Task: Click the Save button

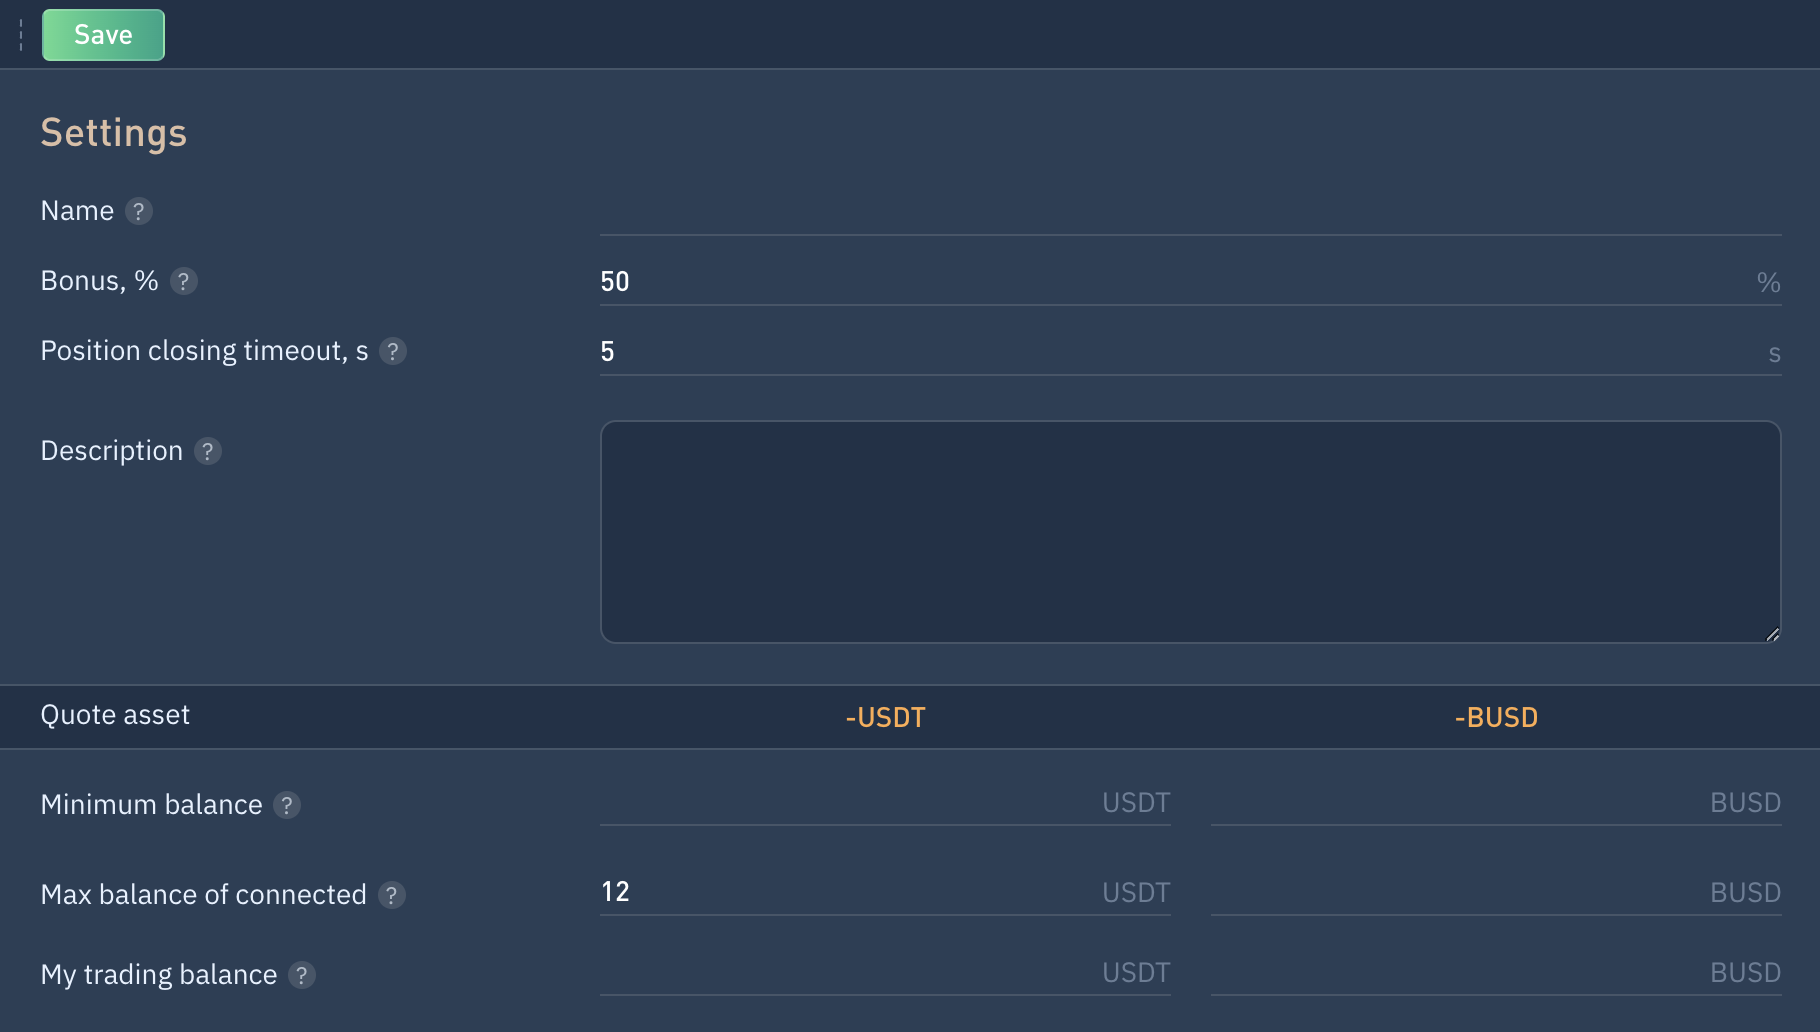Action: tap(103, 35)
